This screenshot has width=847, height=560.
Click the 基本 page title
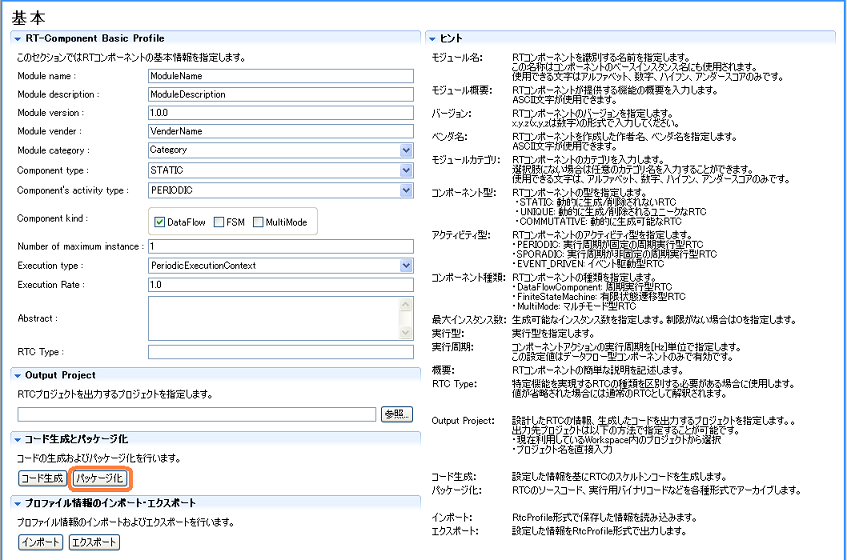click(29, 18)
